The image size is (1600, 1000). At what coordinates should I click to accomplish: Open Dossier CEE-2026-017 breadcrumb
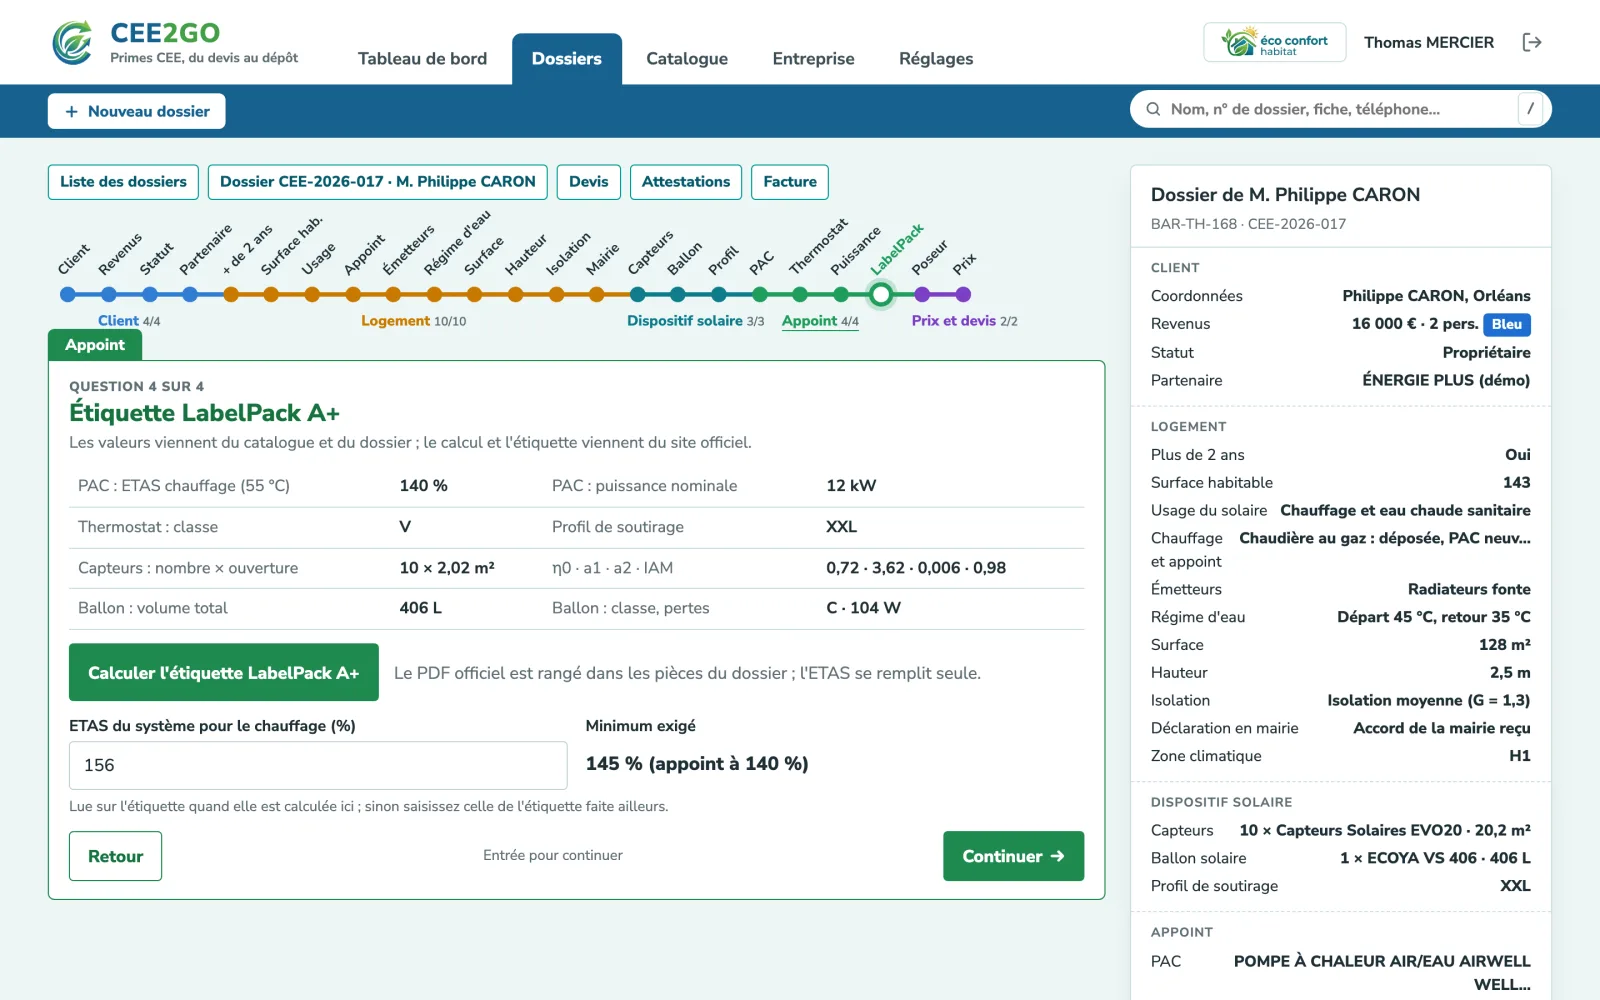(x=378, y=182)
